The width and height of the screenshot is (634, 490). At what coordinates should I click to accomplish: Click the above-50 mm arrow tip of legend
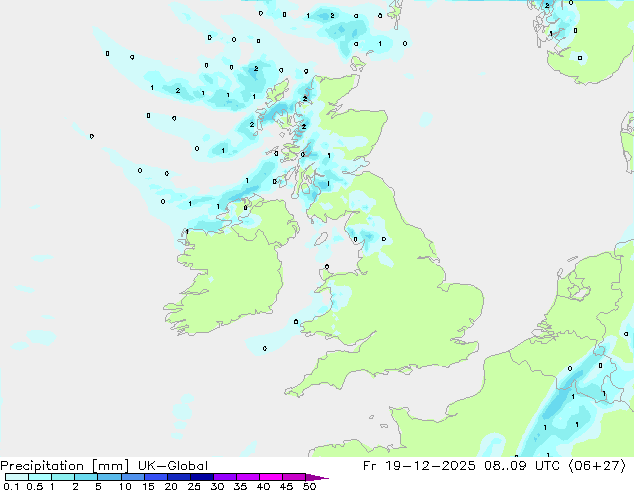317,477
